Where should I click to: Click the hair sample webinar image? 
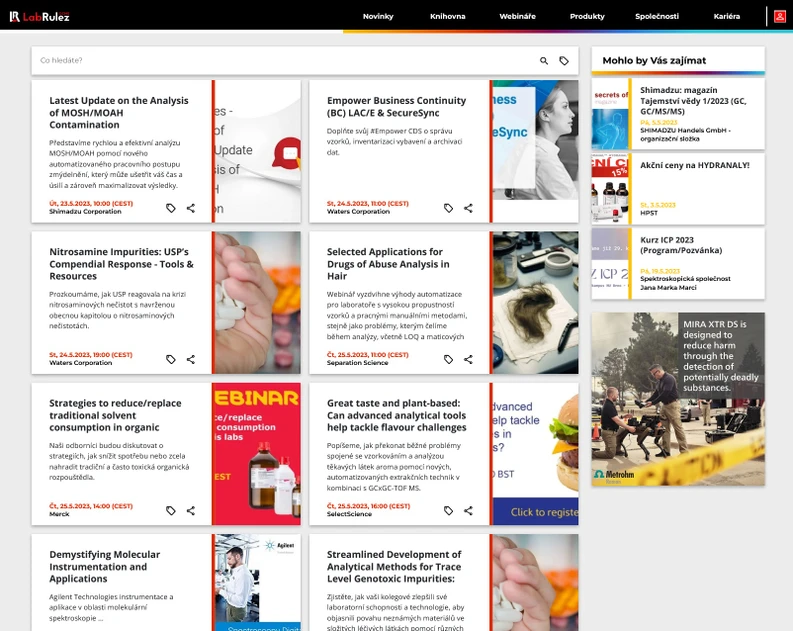click(536, 302)
